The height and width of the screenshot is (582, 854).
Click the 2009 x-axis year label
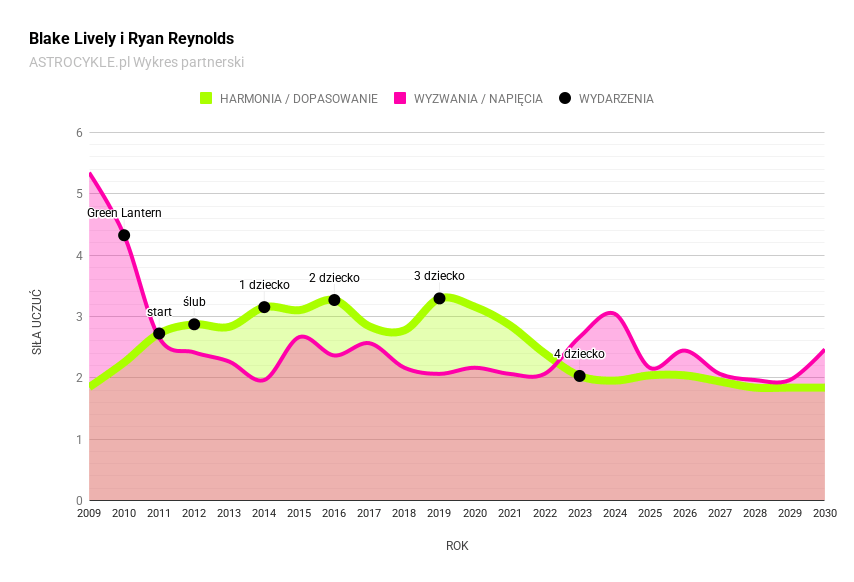[89, 513]
